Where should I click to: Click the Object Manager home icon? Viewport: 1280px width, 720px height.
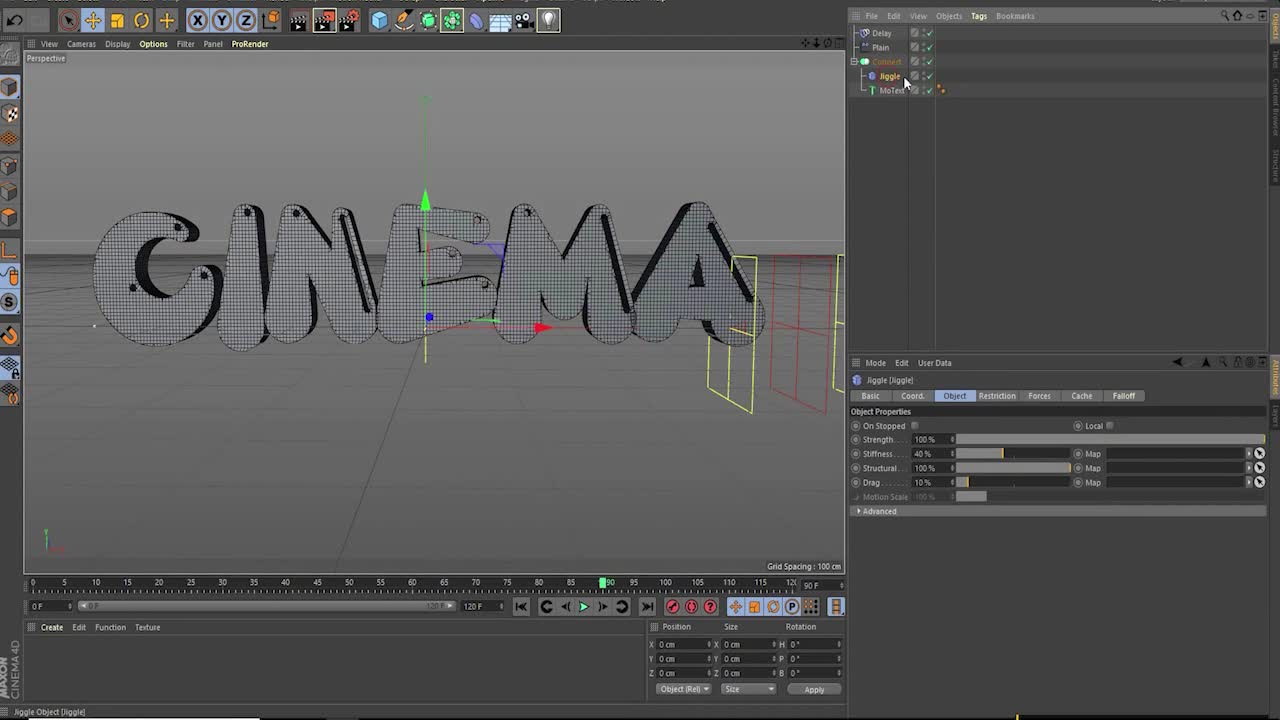1237,16
